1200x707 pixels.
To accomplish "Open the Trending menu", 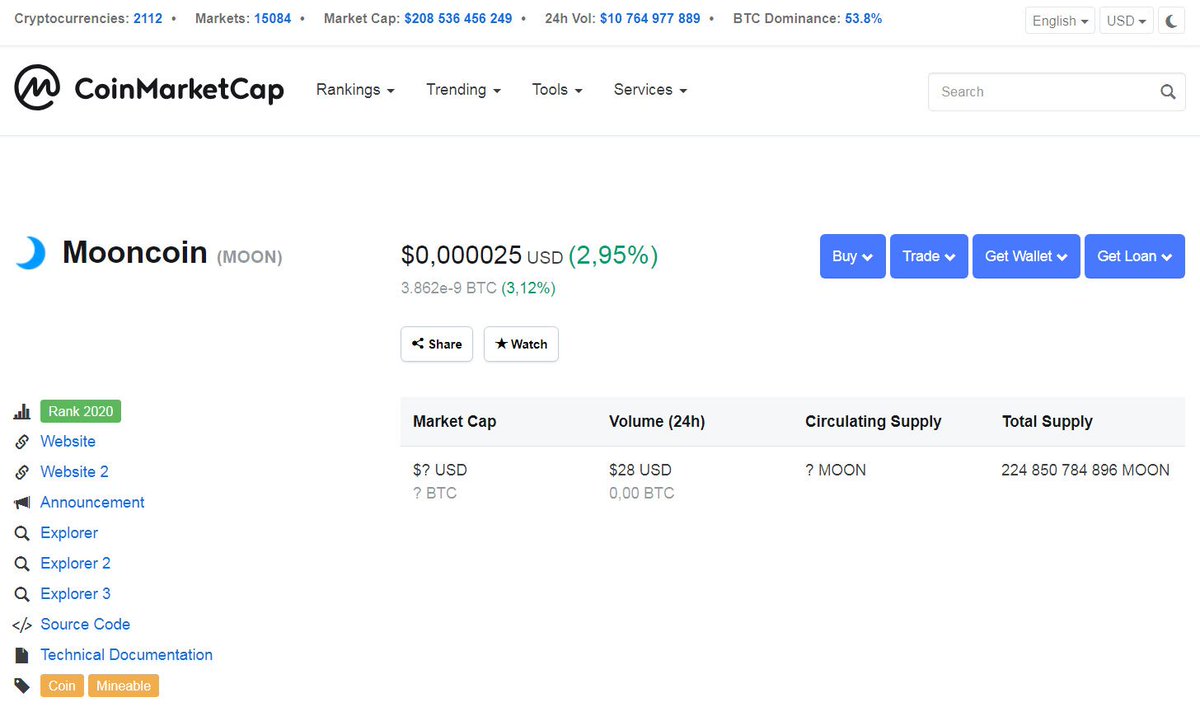I will pyautogui.click(x=462, y=89).
